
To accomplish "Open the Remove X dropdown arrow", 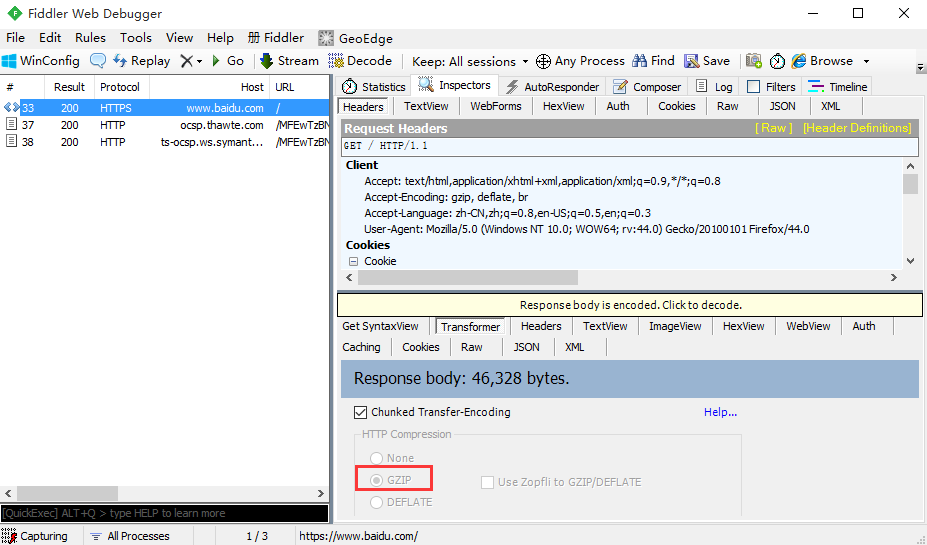I will click(x=199, y=61).
